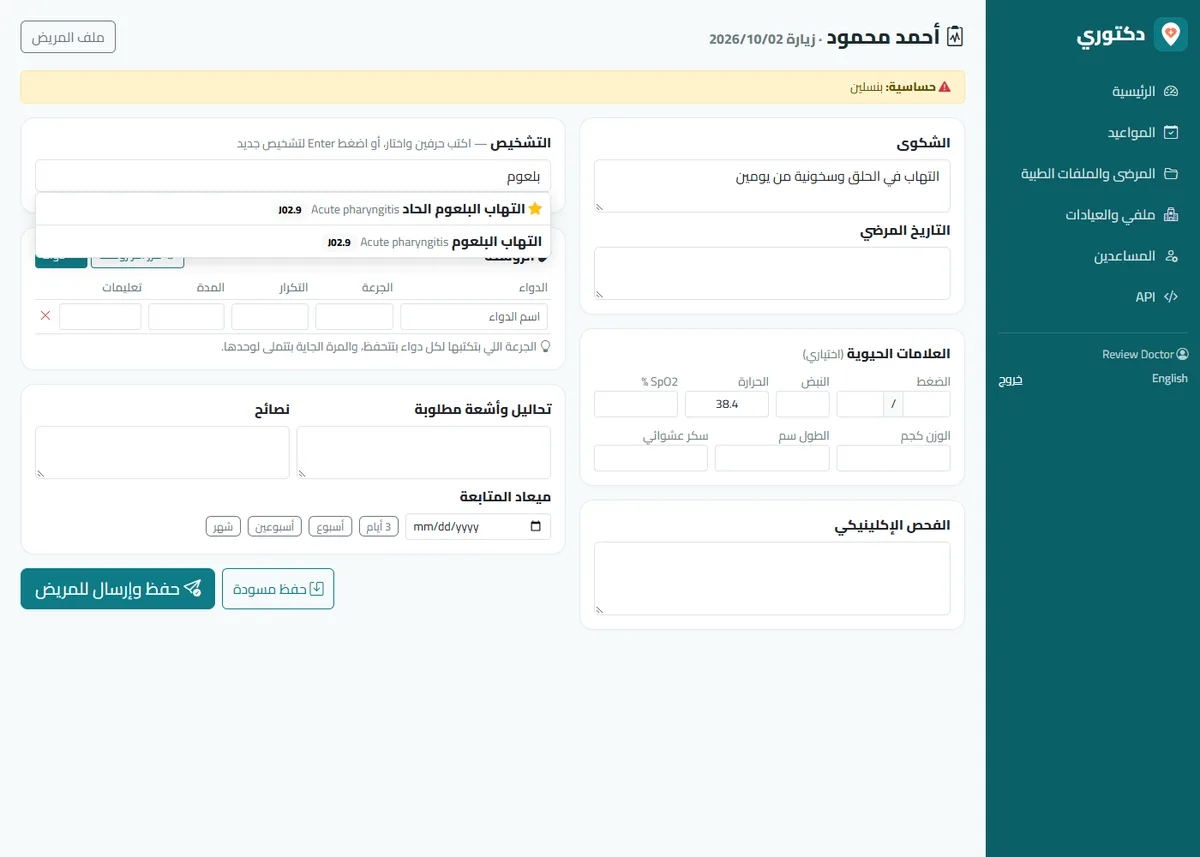Click the clipboard pulse icon beside أحمد محمود

[955, 37]
